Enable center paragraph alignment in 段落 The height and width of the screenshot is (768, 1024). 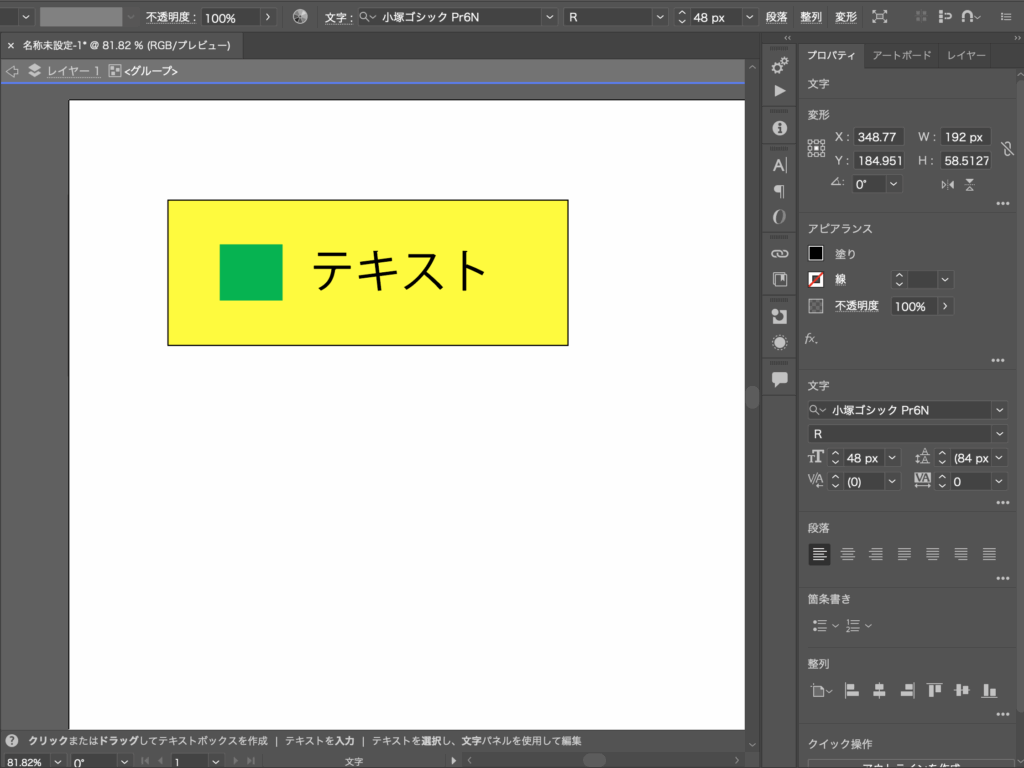848,554
